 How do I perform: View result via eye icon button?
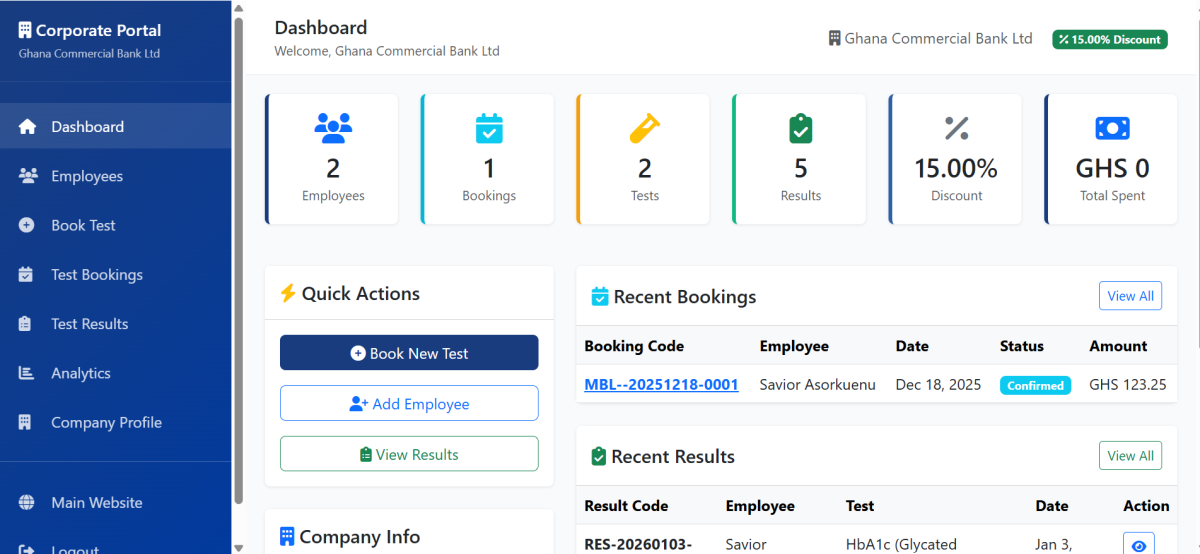click(x=1138, y=544)
